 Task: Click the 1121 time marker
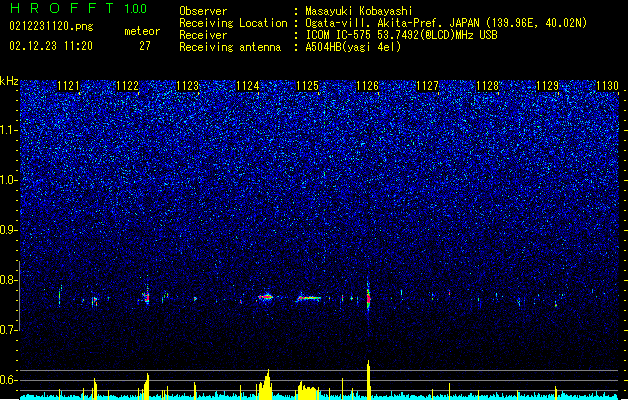pos(68,86)
